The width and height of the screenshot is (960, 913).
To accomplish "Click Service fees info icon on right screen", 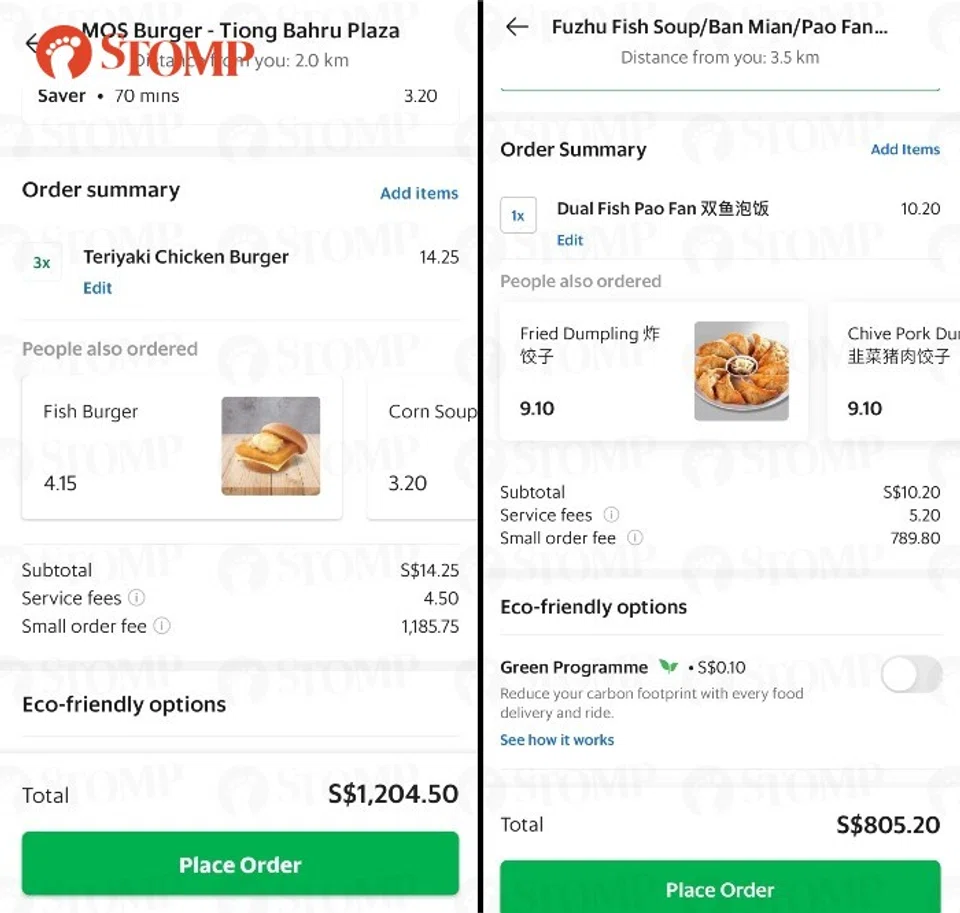I will tap(611, 515).
